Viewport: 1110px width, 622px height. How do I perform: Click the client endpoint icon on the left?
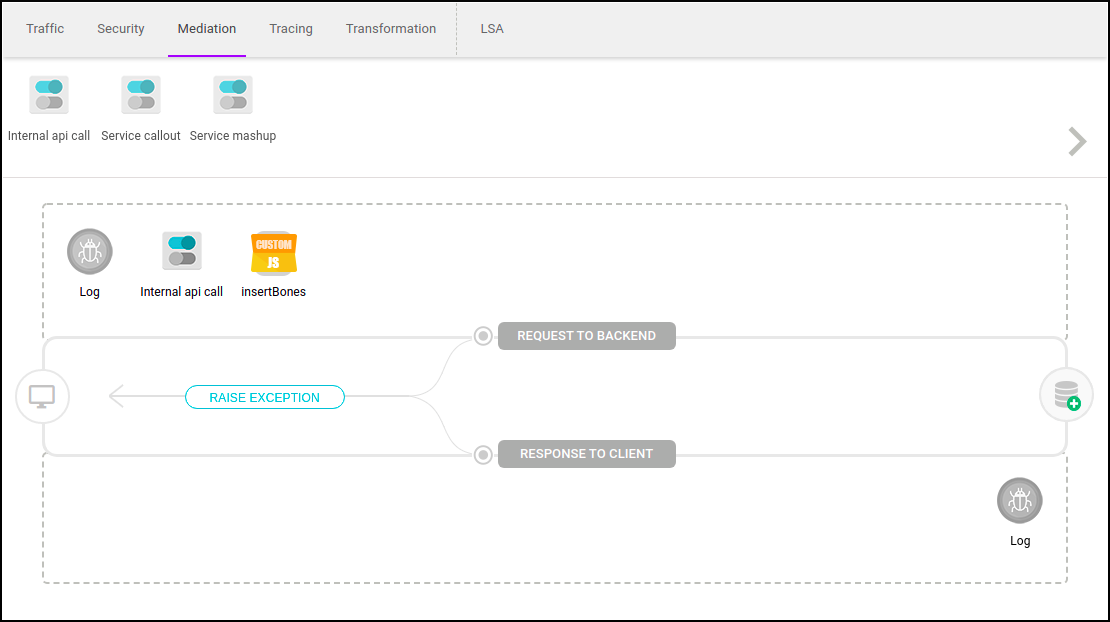pyautogui.click(x=42, y=396)
